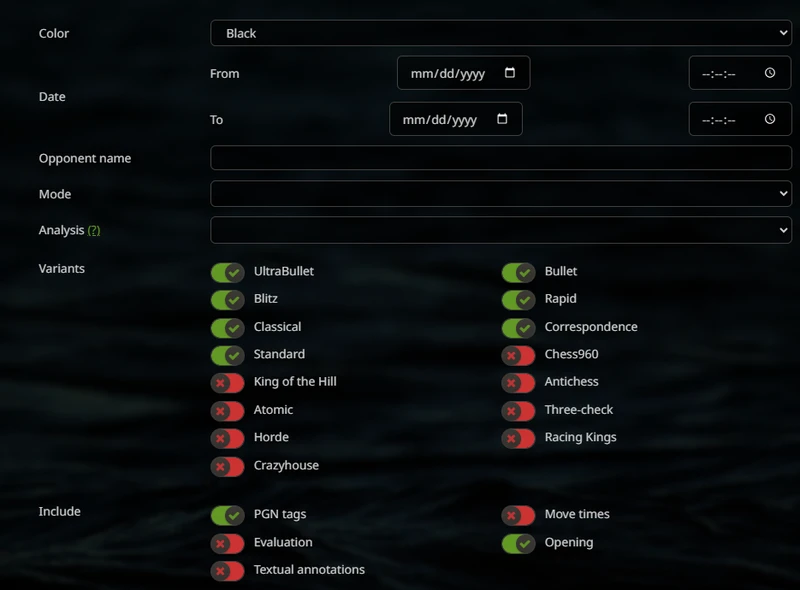Viewport: 800px width, 590px height.
Task: Enable Move times in export
Action: 518,515
